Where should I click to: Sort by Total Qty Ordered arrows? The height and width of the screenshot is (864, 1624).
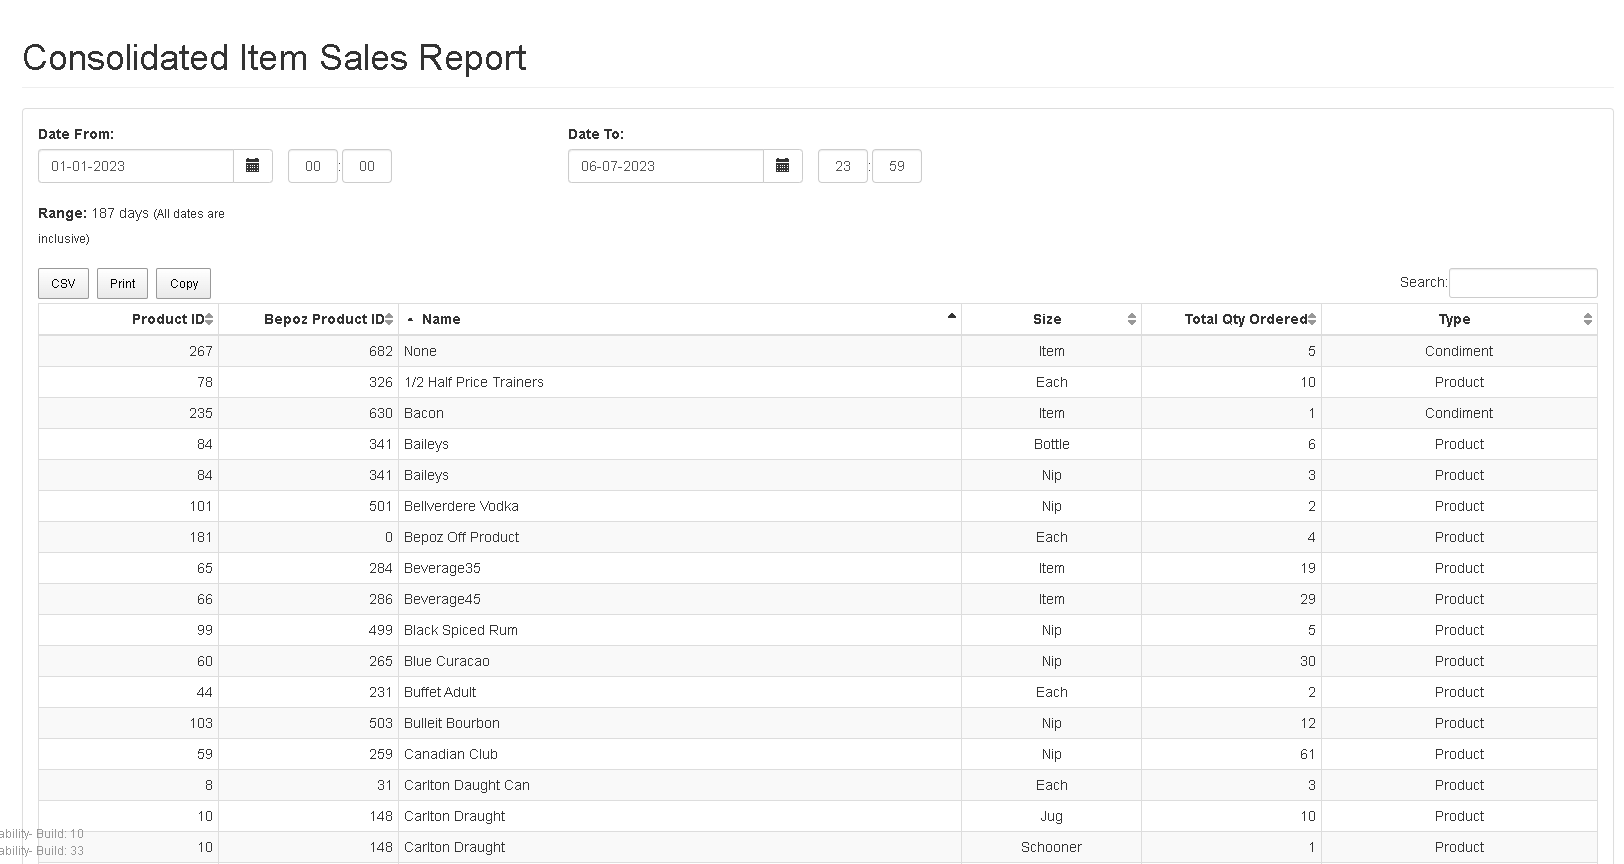(1312, 319)
